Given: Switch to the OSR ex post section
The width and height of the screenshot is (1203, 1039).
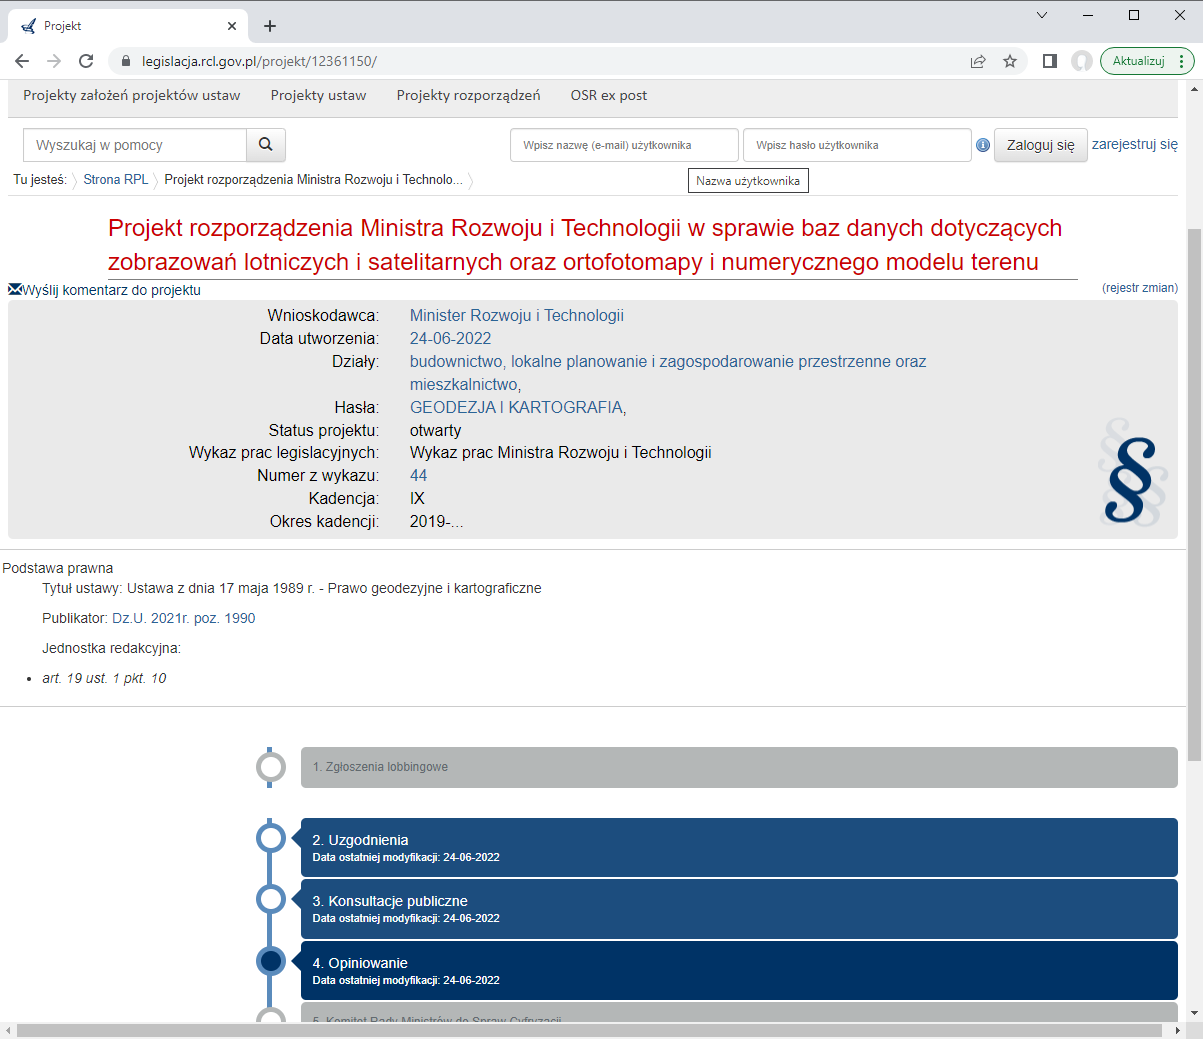Looking at the screenshot, I should coord(608,96).
